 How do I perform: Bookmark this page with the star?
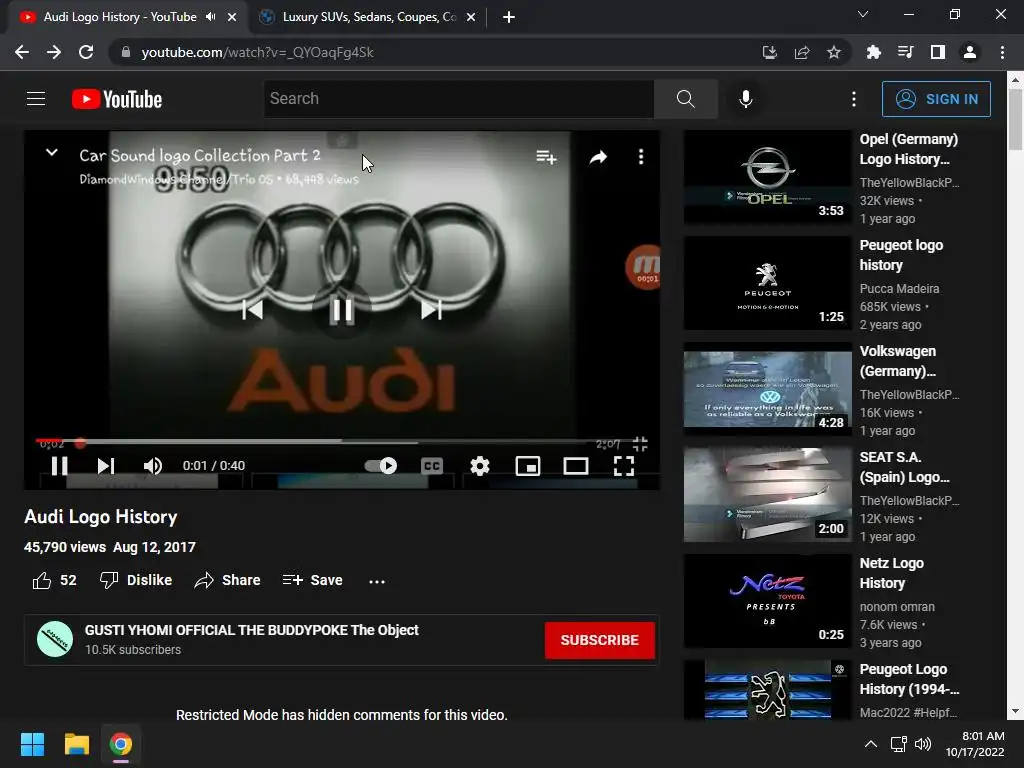834,52
